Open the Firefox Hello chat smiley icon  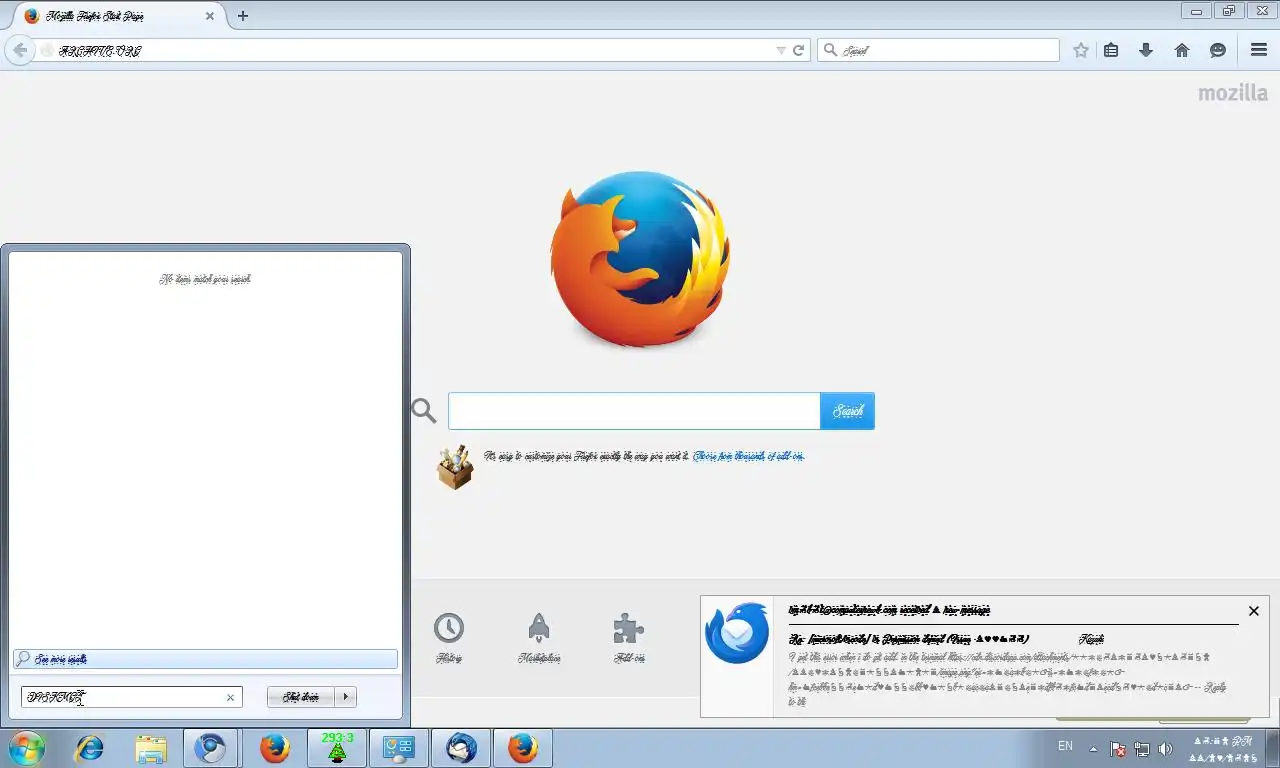pyautogui.click(x=1218, y=50)
